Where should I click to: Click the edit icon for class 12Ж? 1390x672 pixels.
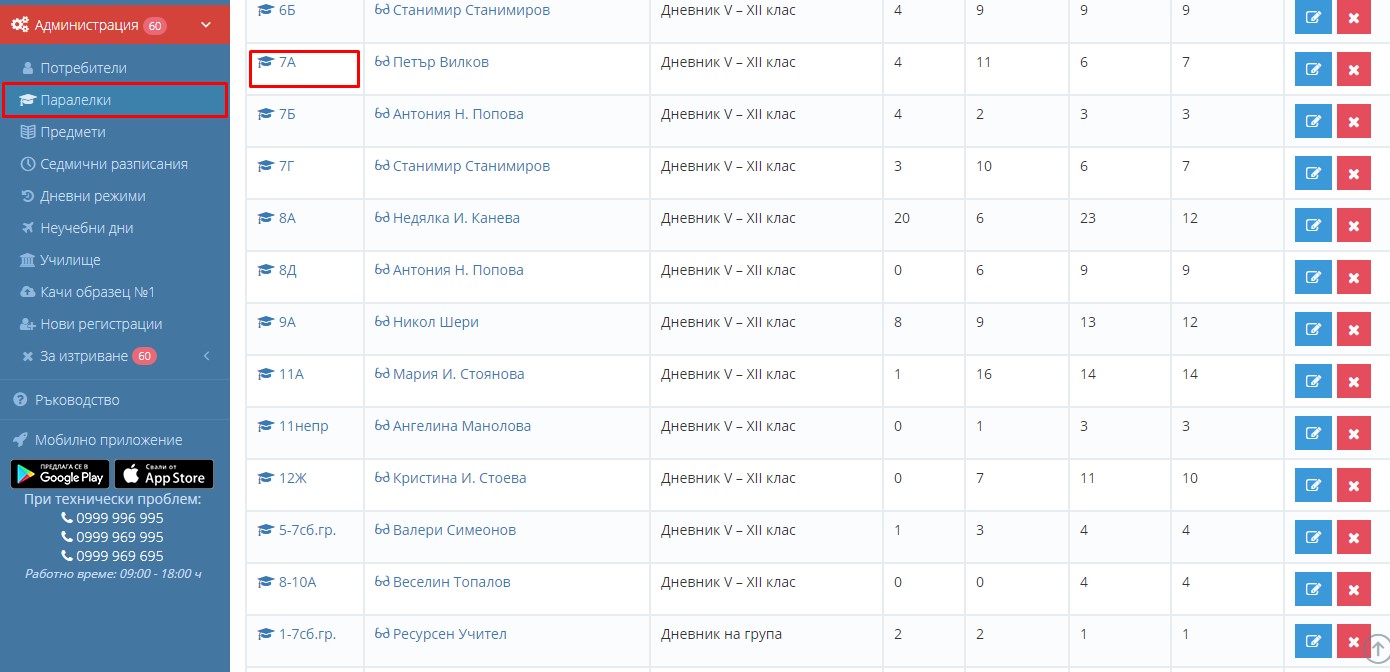point(1313,486)
